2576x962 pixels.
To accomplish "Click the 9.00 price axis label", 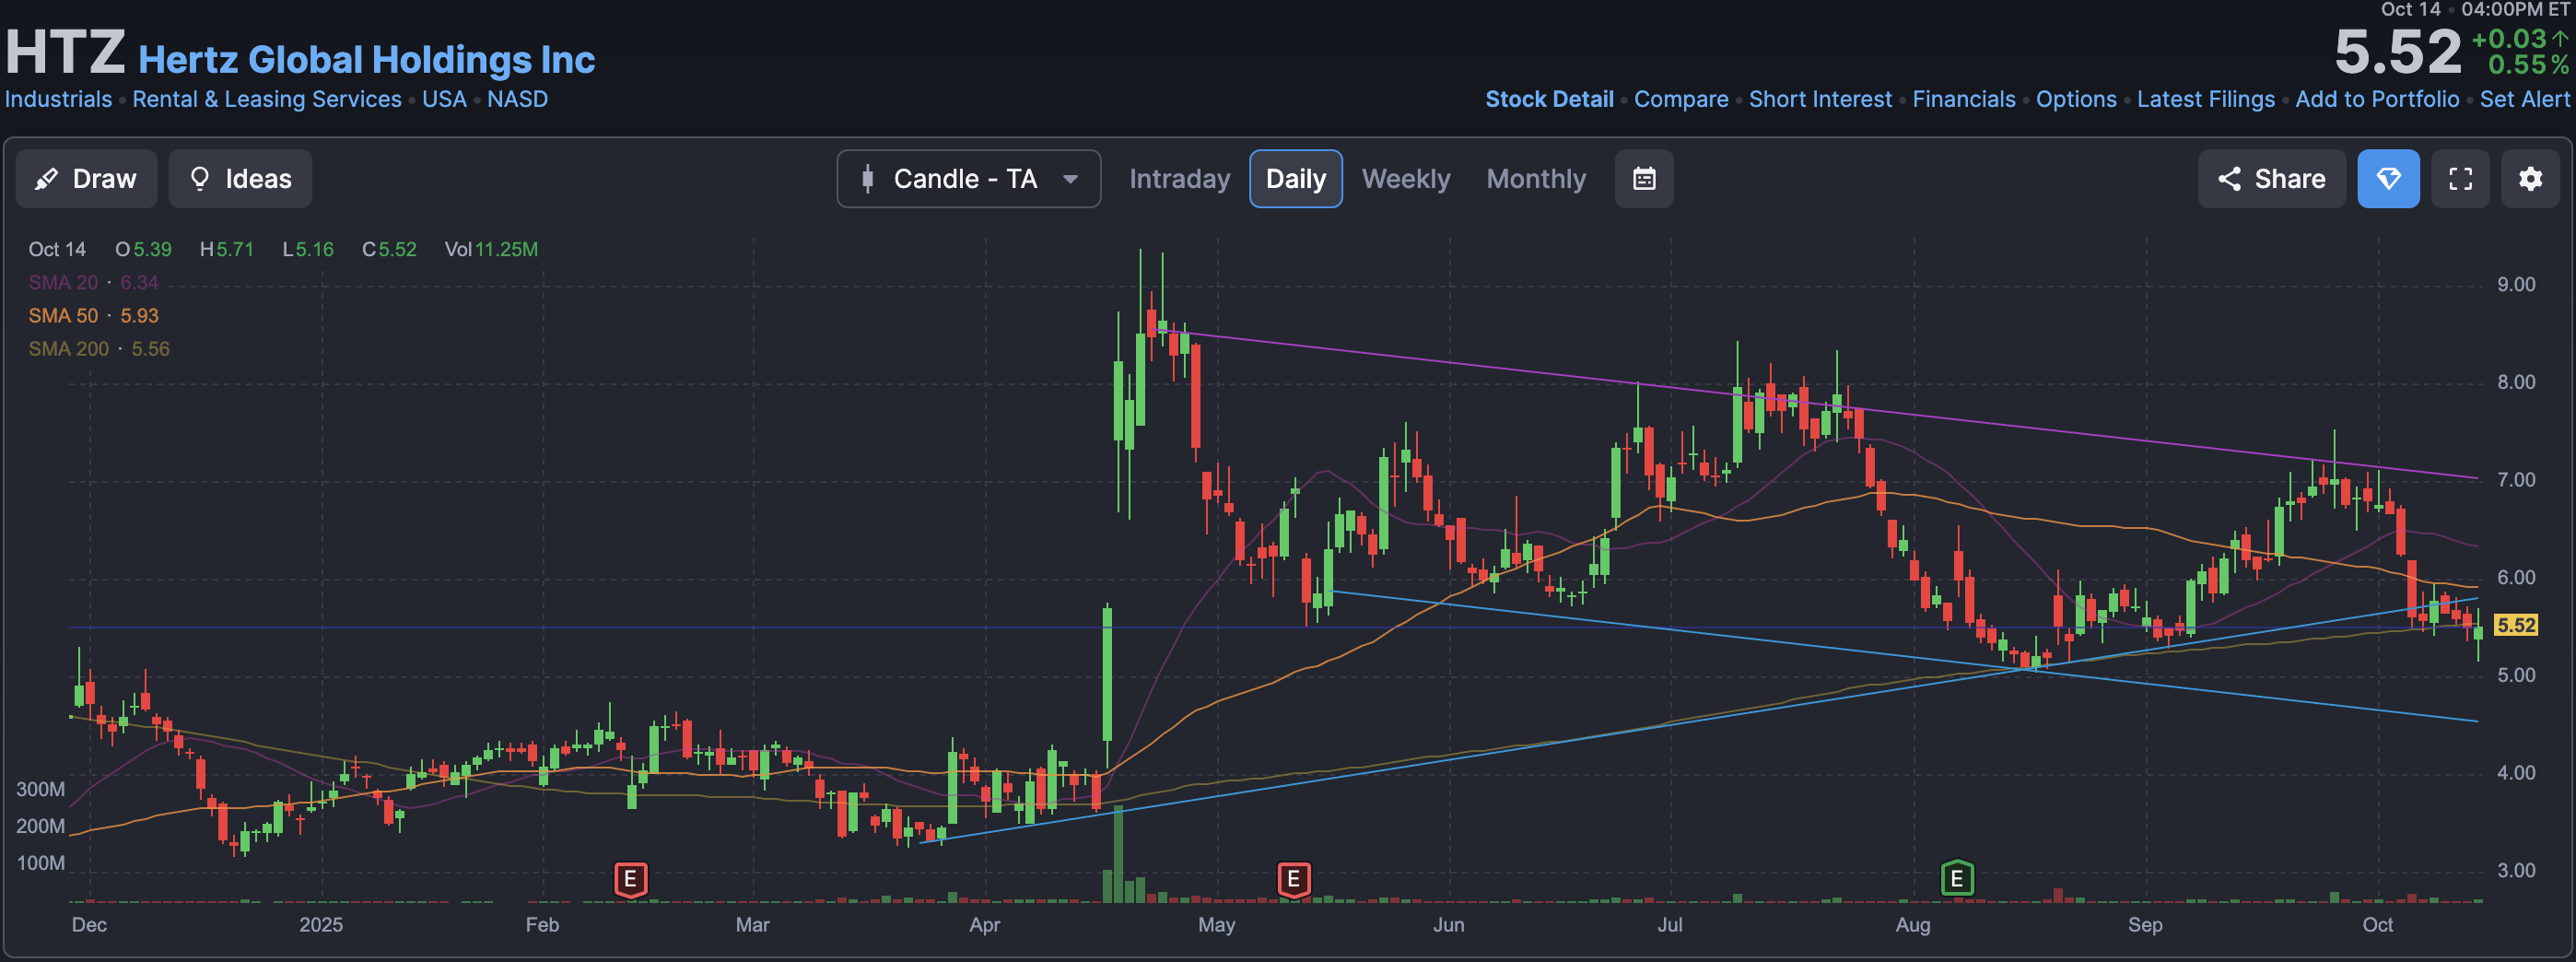I will 2516,285.
